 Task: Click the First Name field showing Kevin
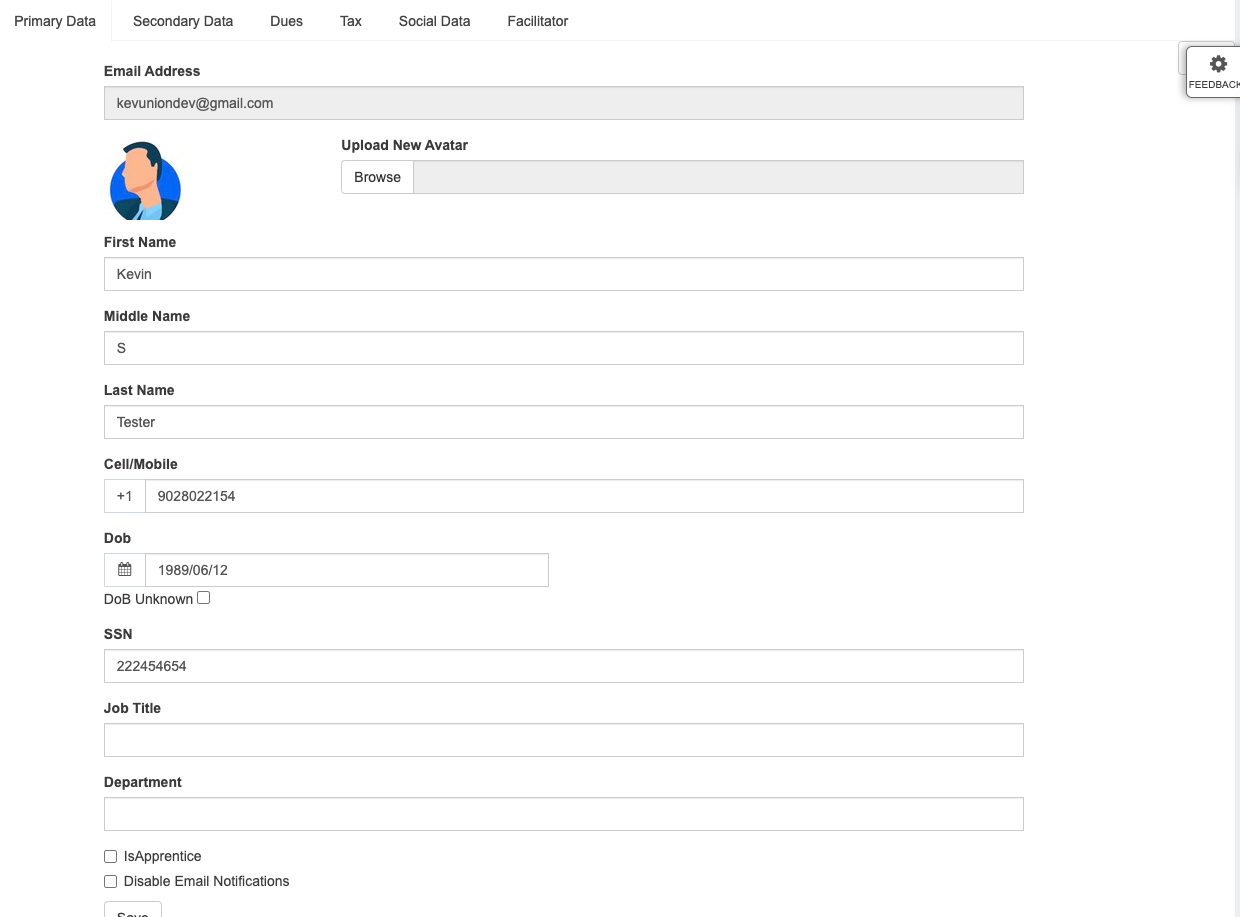point(563,273)
